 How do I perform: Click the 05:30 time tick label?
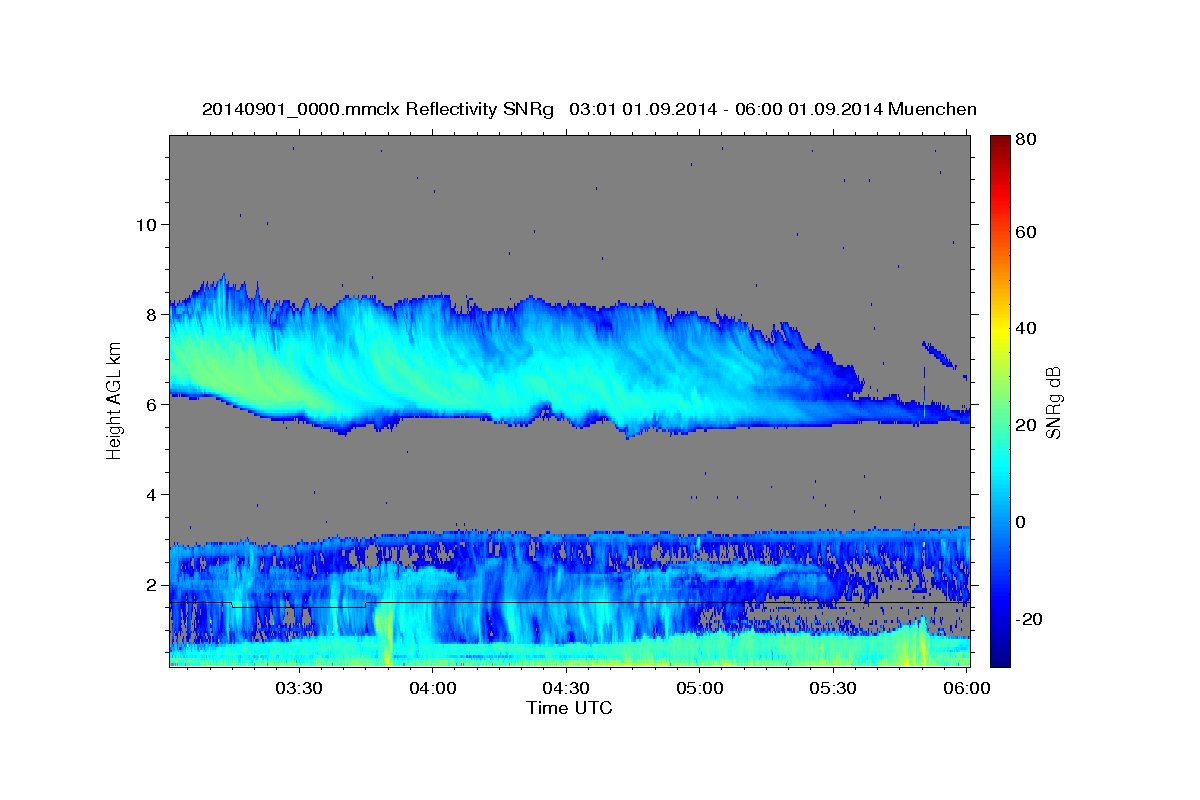[834, 689]
